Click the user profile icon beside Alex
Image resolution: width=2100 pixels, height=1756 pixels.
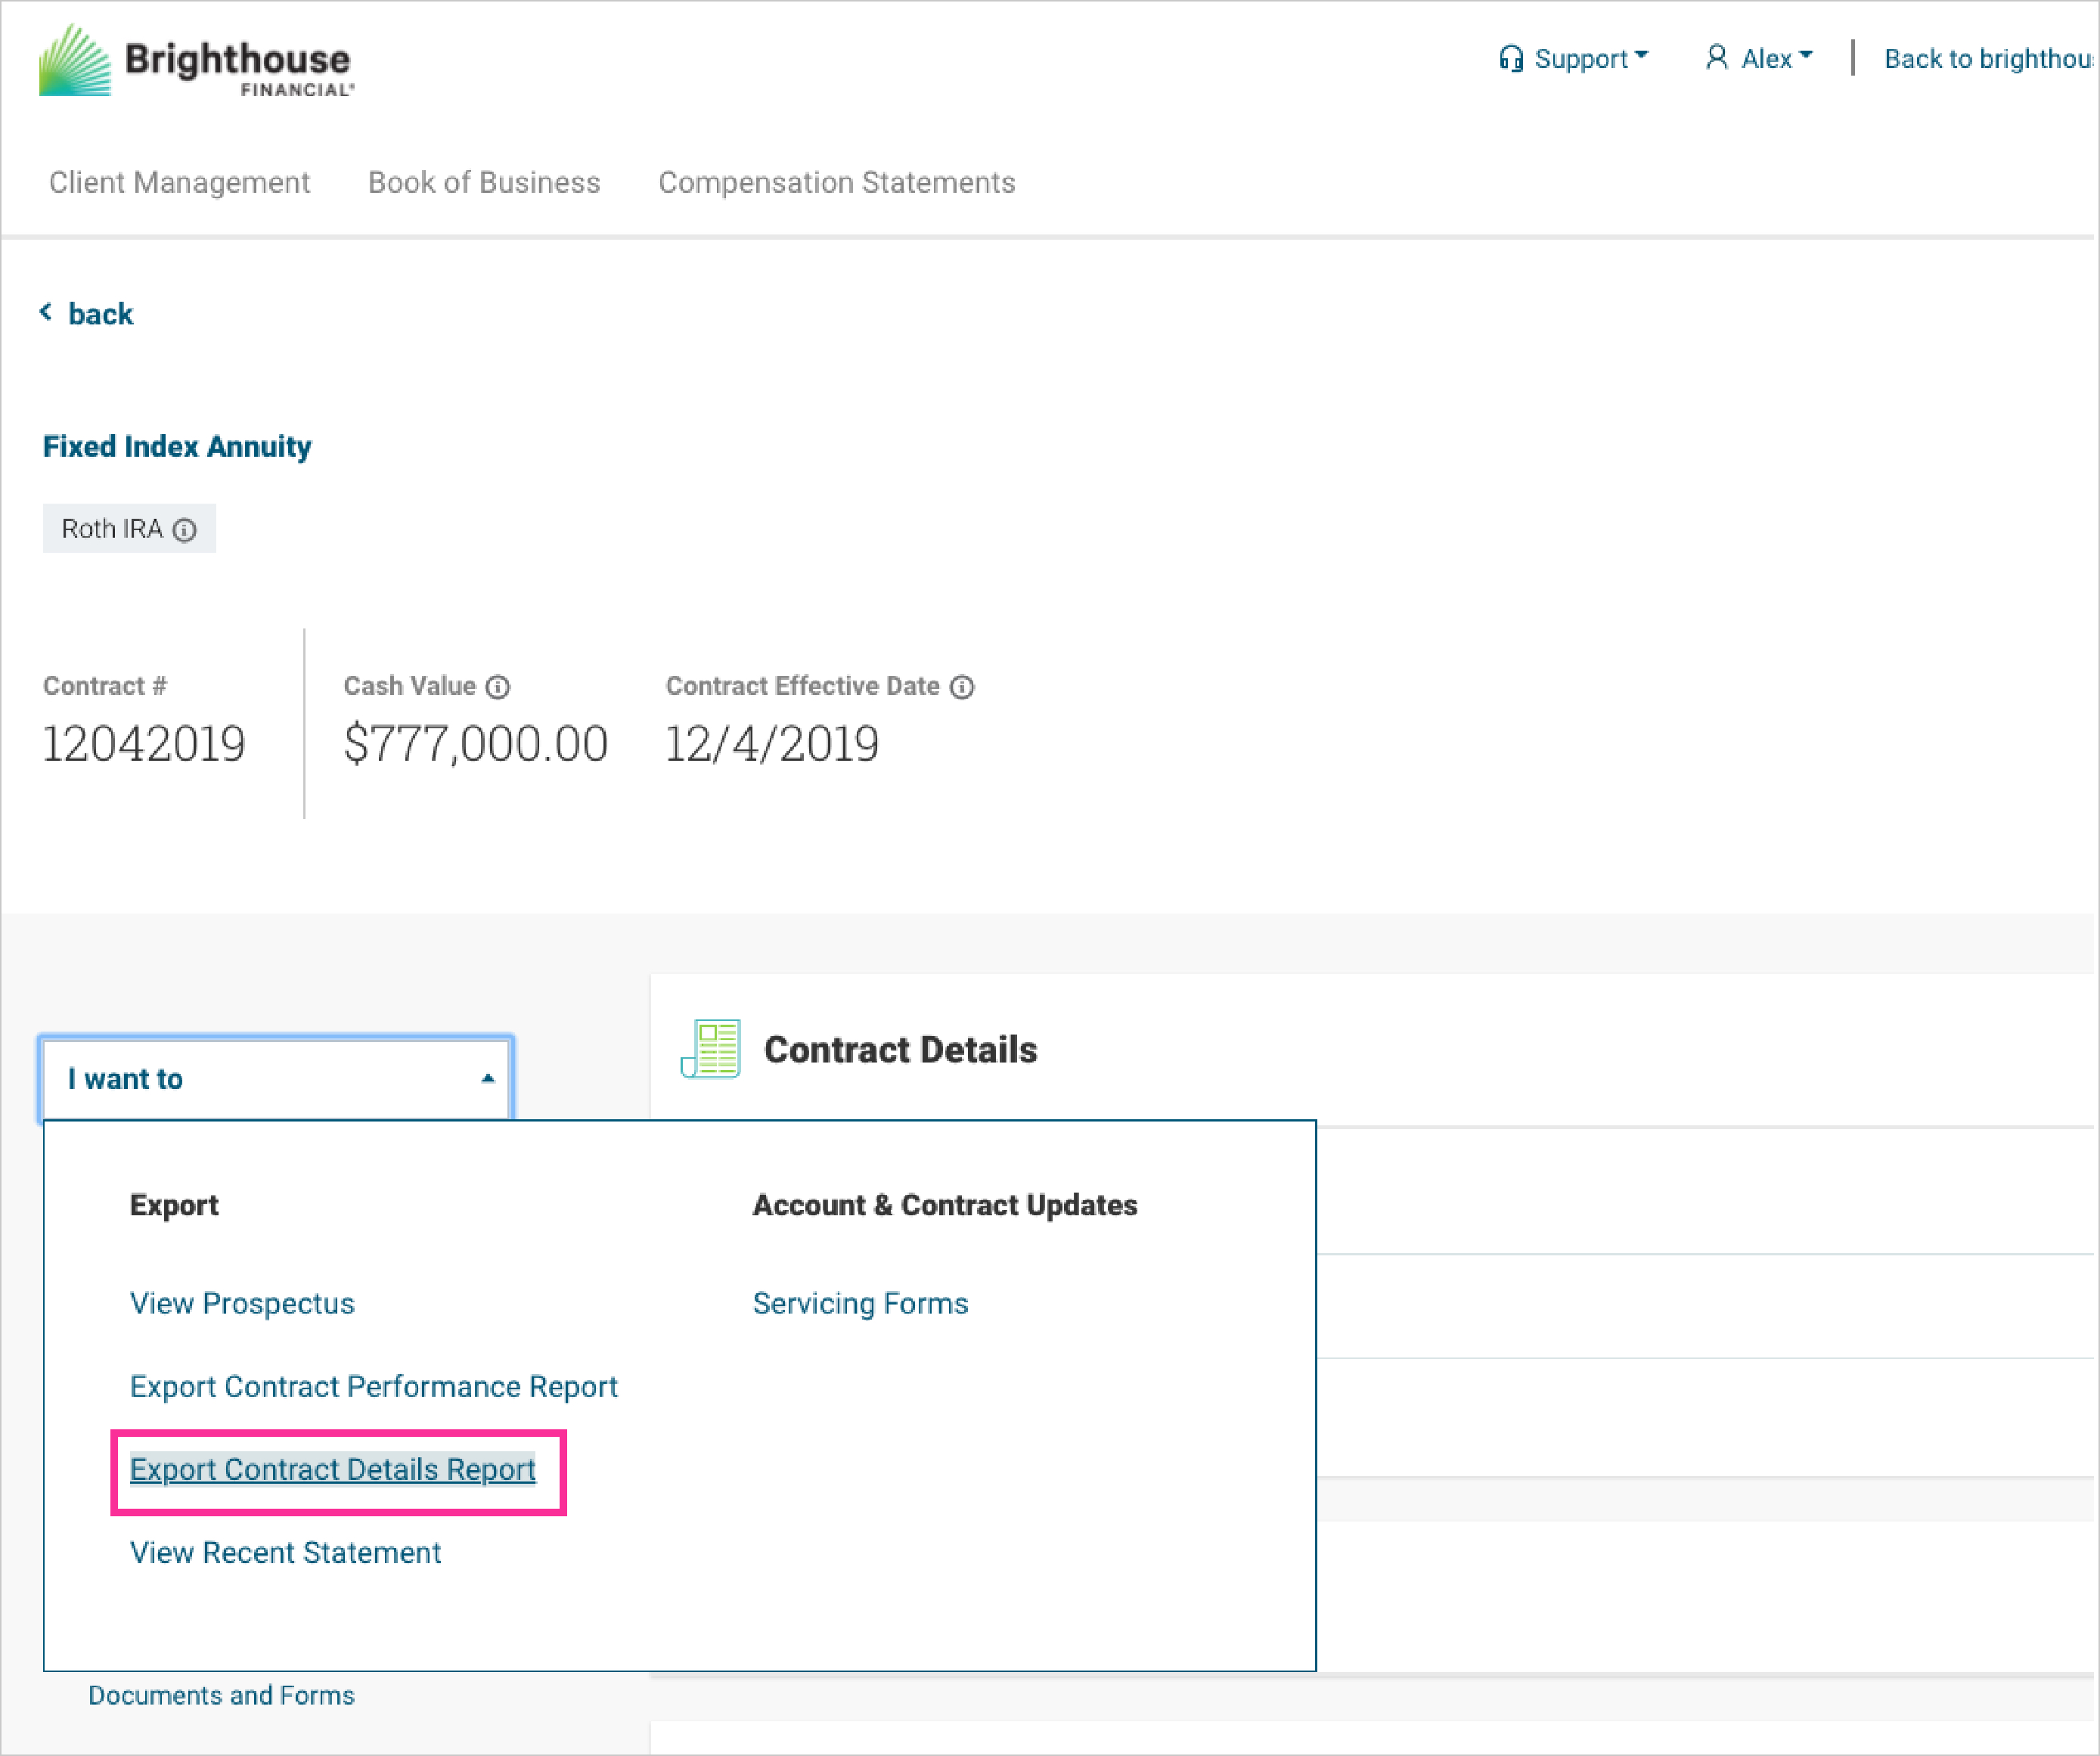point(1716,58)
